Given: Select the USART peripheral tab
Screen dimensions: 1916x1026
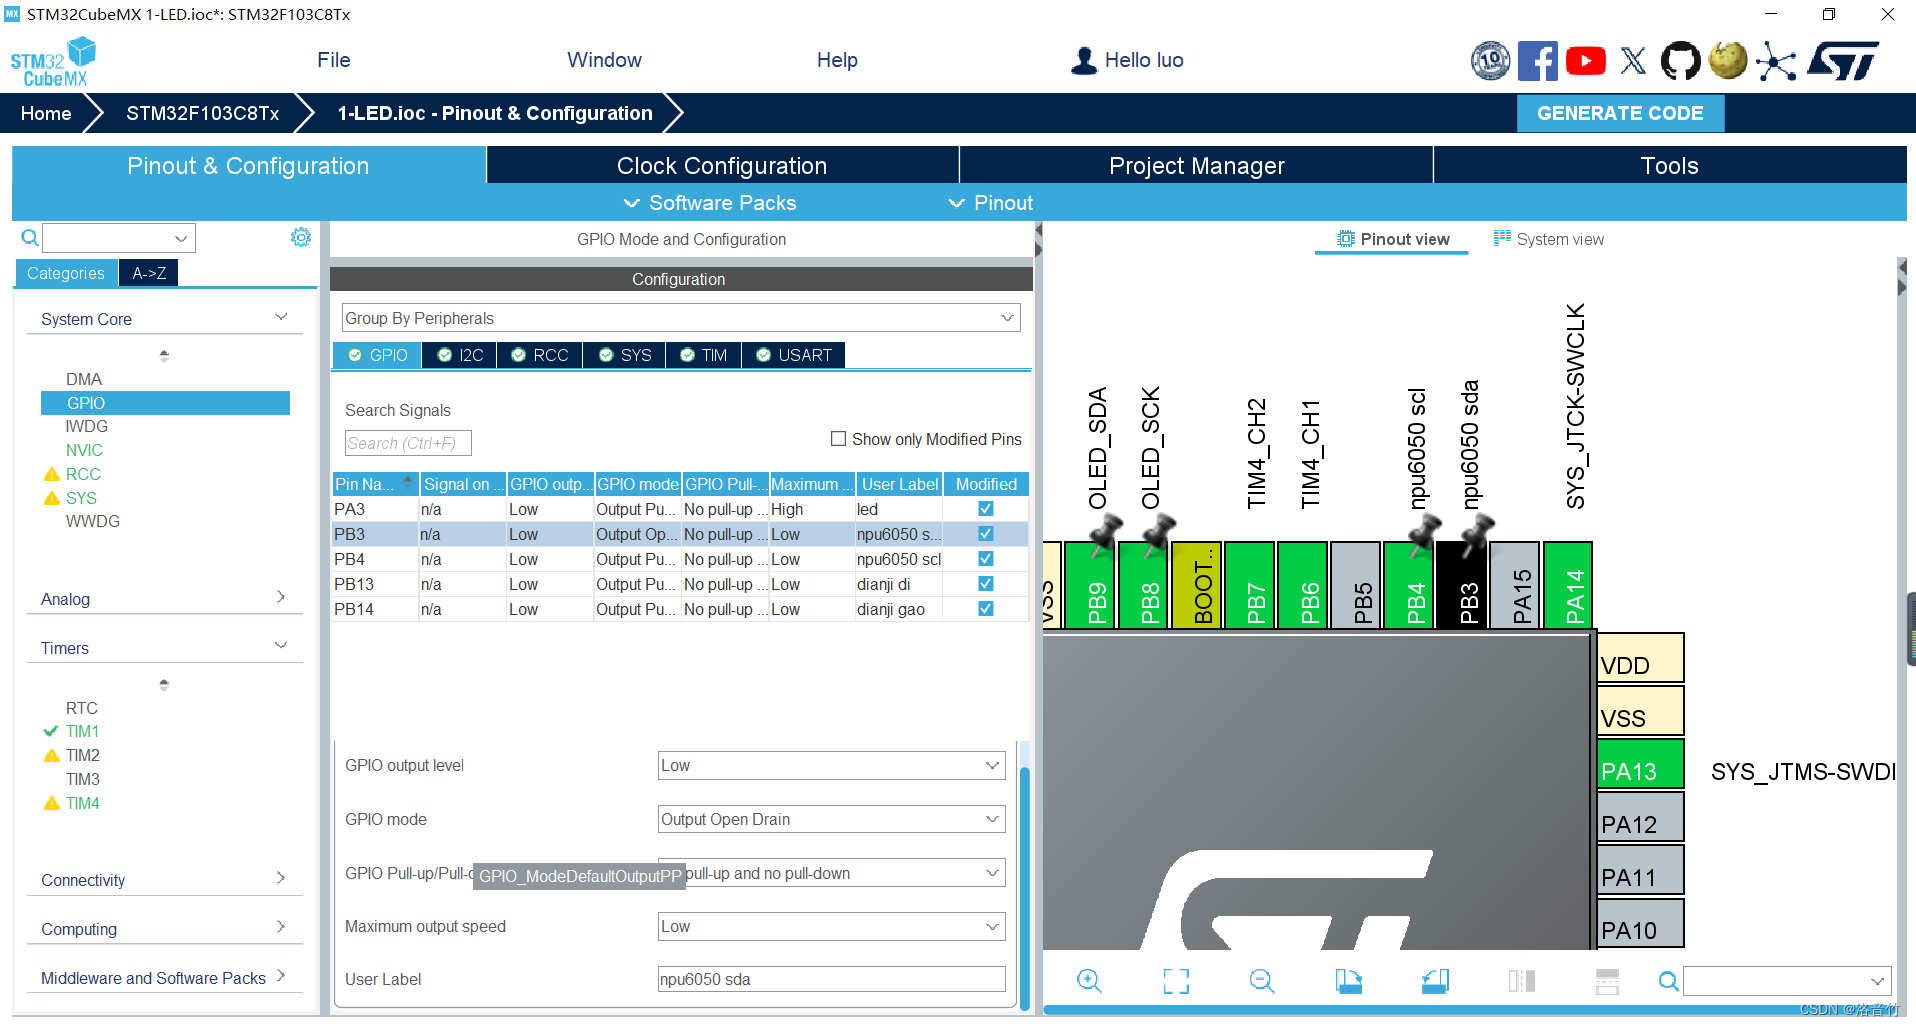Looking at the screenshot, I should tap(794, 355).
